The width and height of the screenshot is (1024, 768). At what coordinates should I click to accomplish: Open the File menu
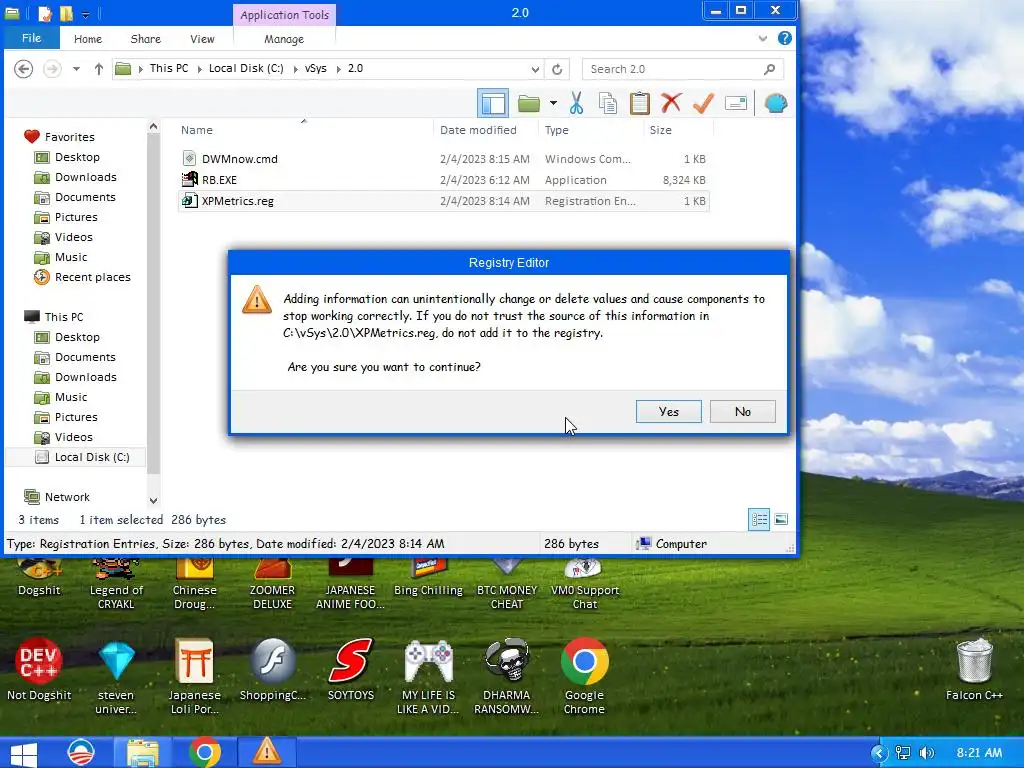pos(31,38)
